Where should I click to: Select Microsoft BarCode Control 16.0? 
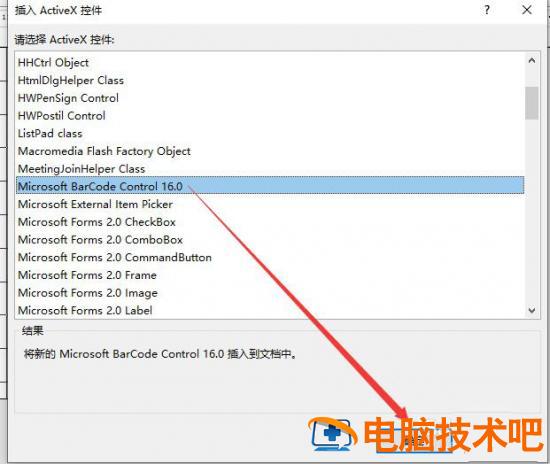coord(270,185)
